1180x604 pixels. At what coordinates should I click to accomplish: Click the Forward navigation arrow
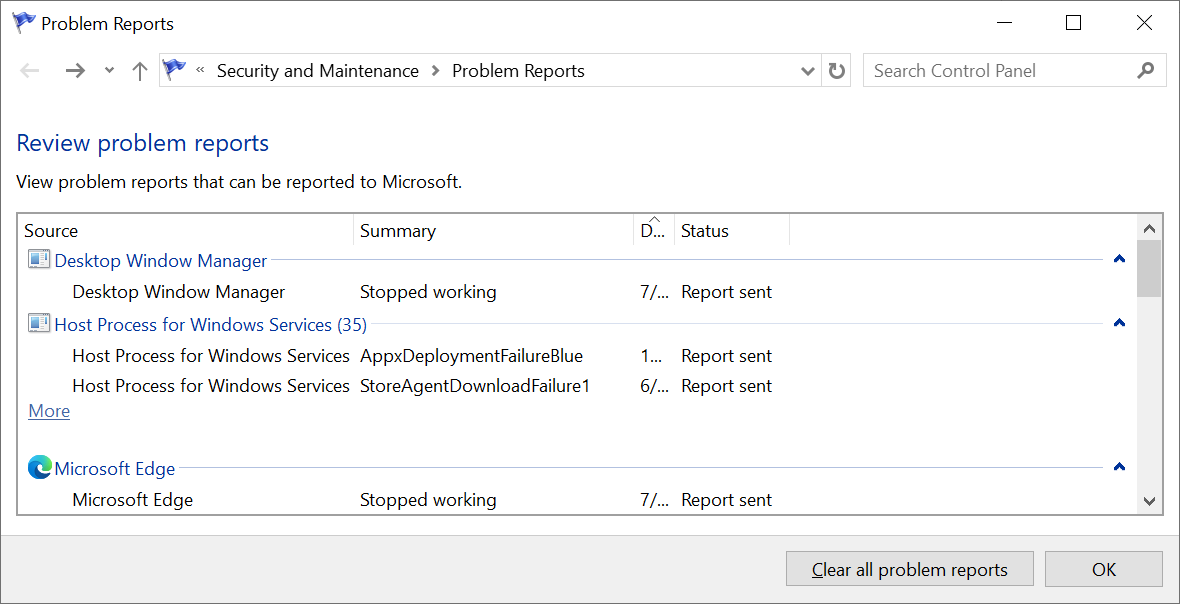coord(74,71)
